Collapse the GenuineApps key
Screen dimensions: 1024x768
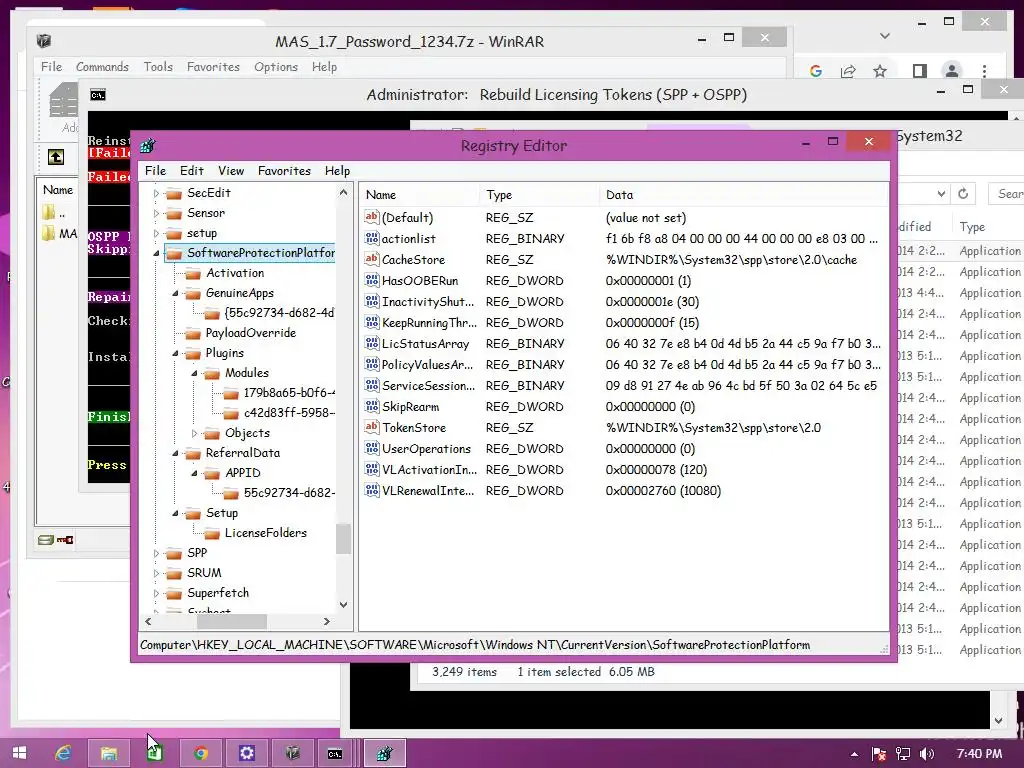click(175, 294)
